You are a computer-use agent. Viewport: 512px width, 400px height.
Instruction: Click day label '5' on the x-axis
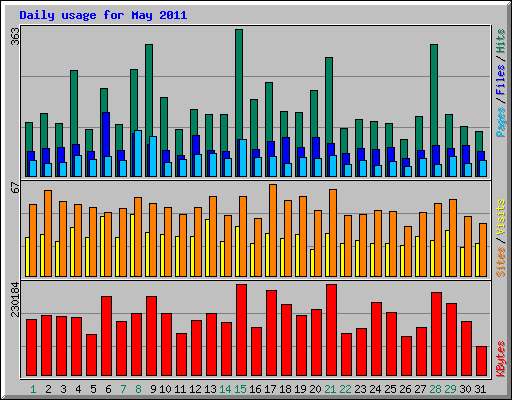[93, 389]
